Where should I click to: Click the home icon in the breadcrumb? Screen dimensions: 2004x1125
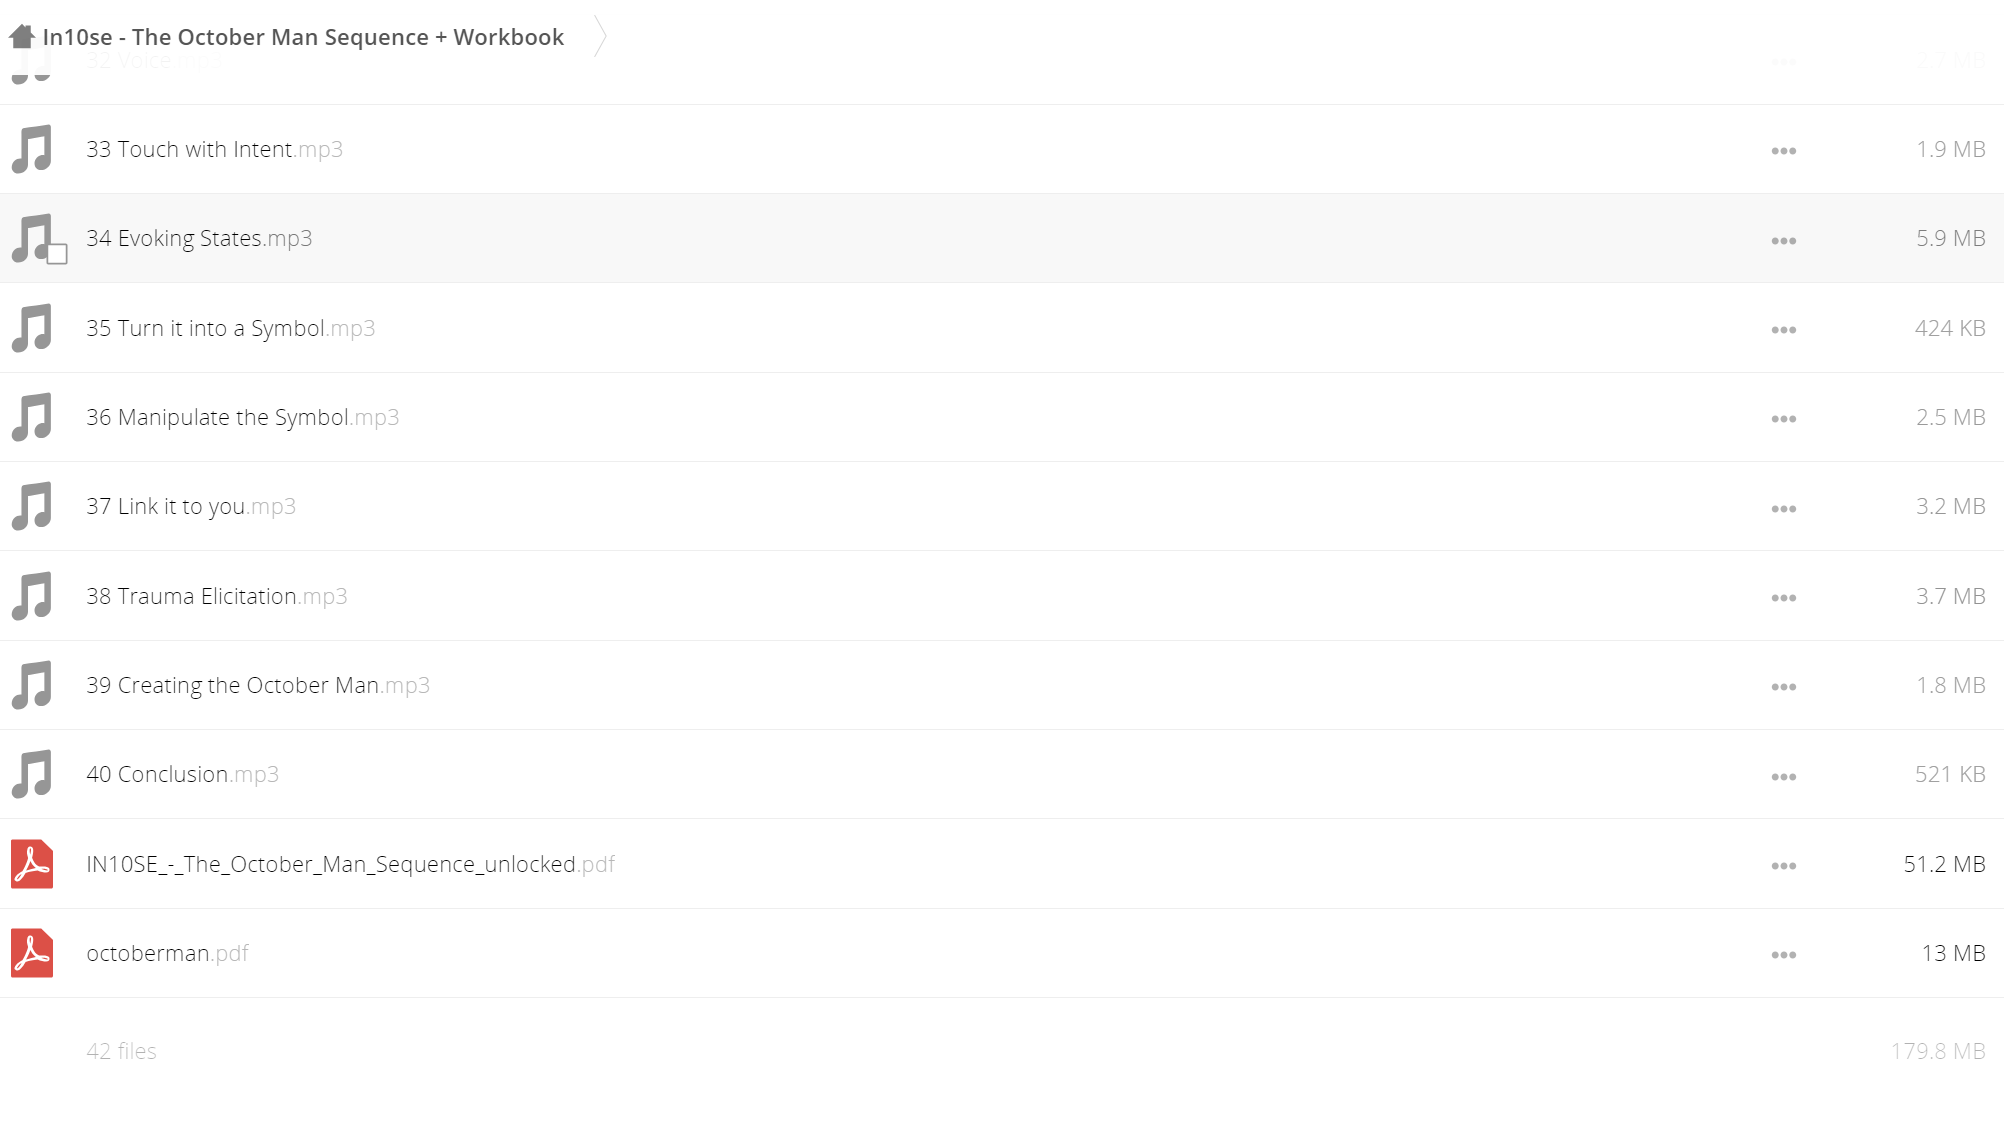(22, 37)
